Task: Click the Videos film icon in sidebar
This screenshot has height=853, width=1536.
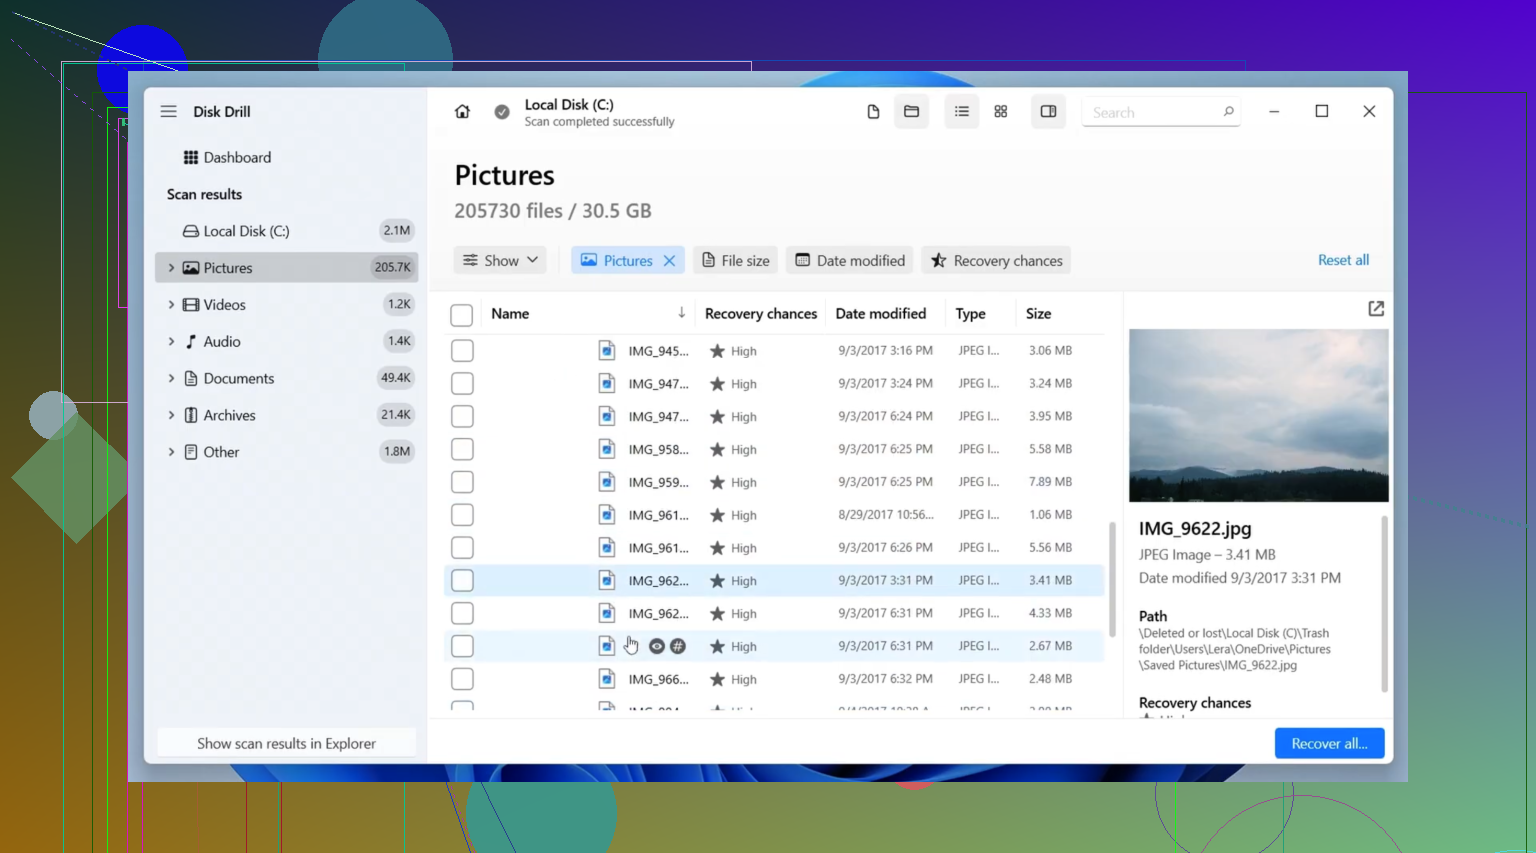Action: [190, 305]
